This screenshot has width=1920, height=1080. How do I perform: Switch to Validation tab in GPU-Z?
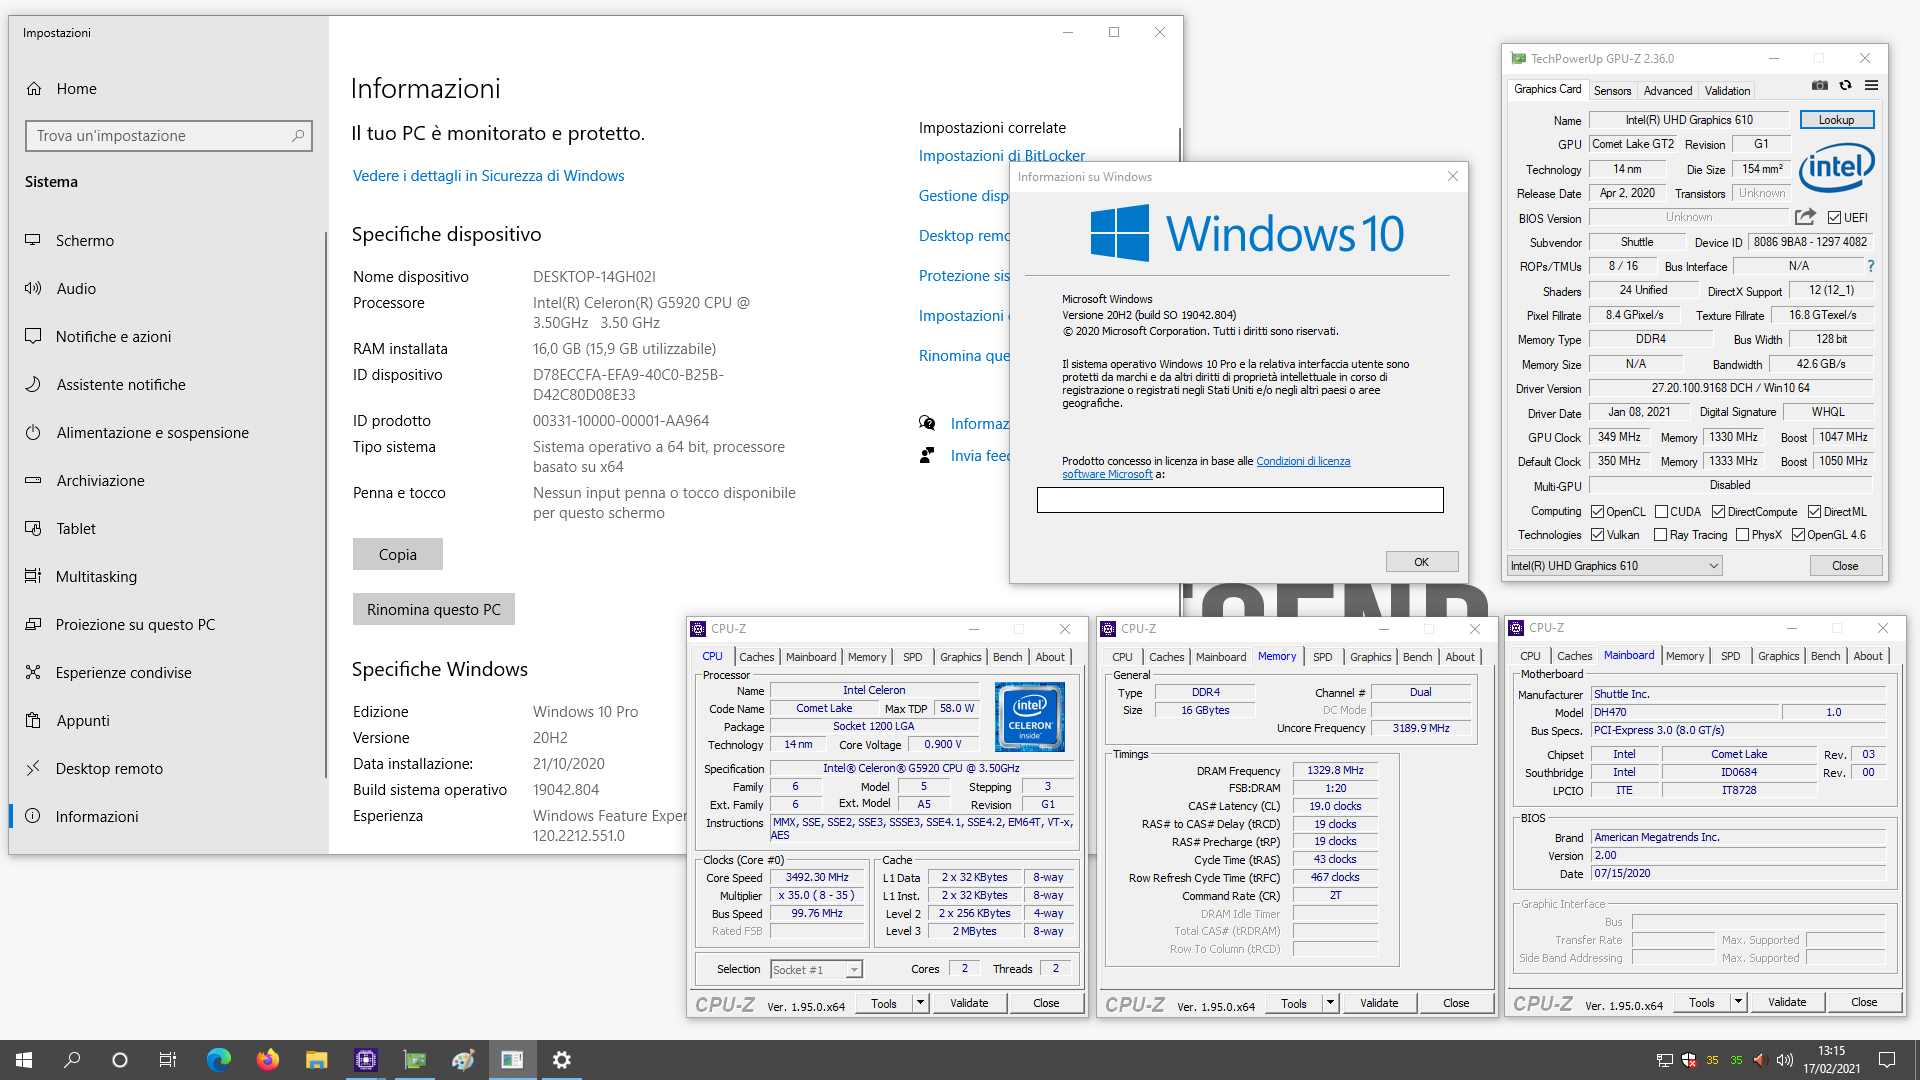(x=1727, y=91)
